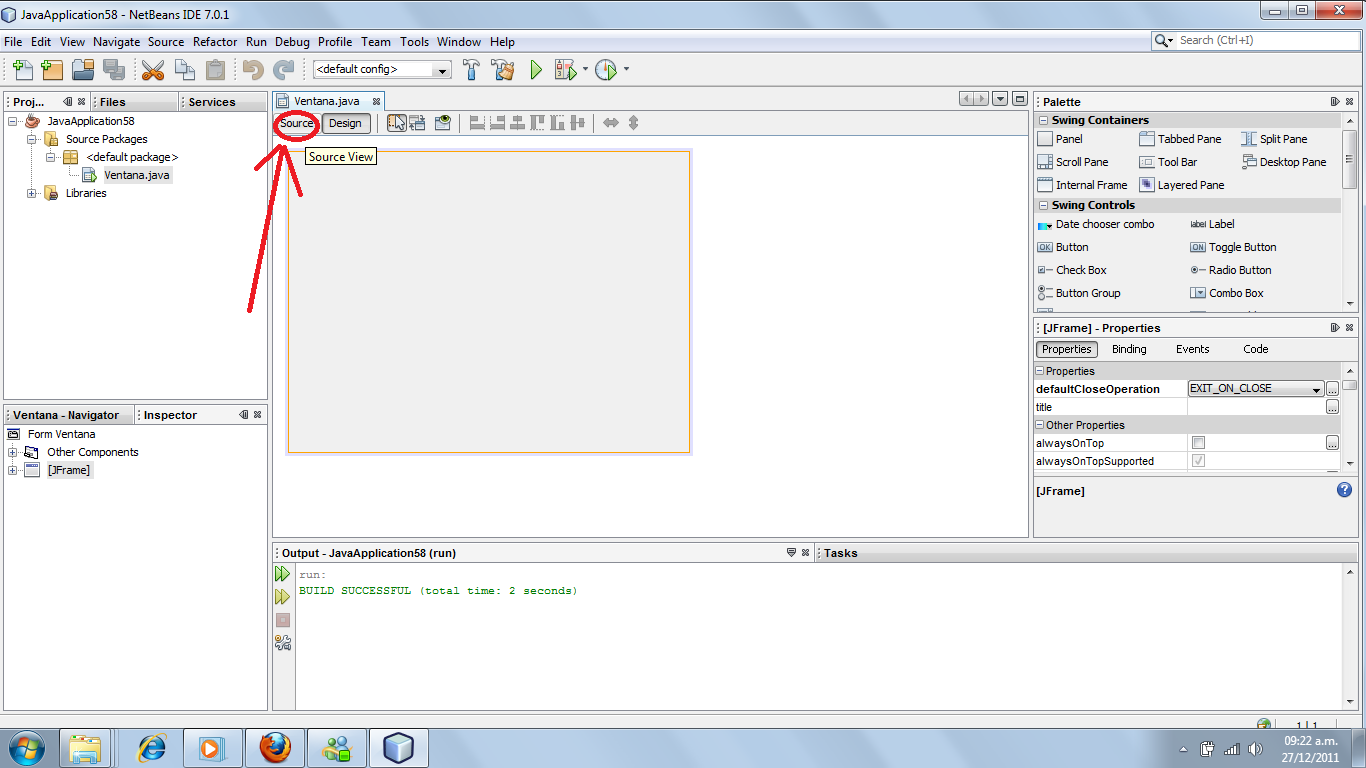Click the Paste clipboard icon
1366x768 pixels.
point(215,70)
